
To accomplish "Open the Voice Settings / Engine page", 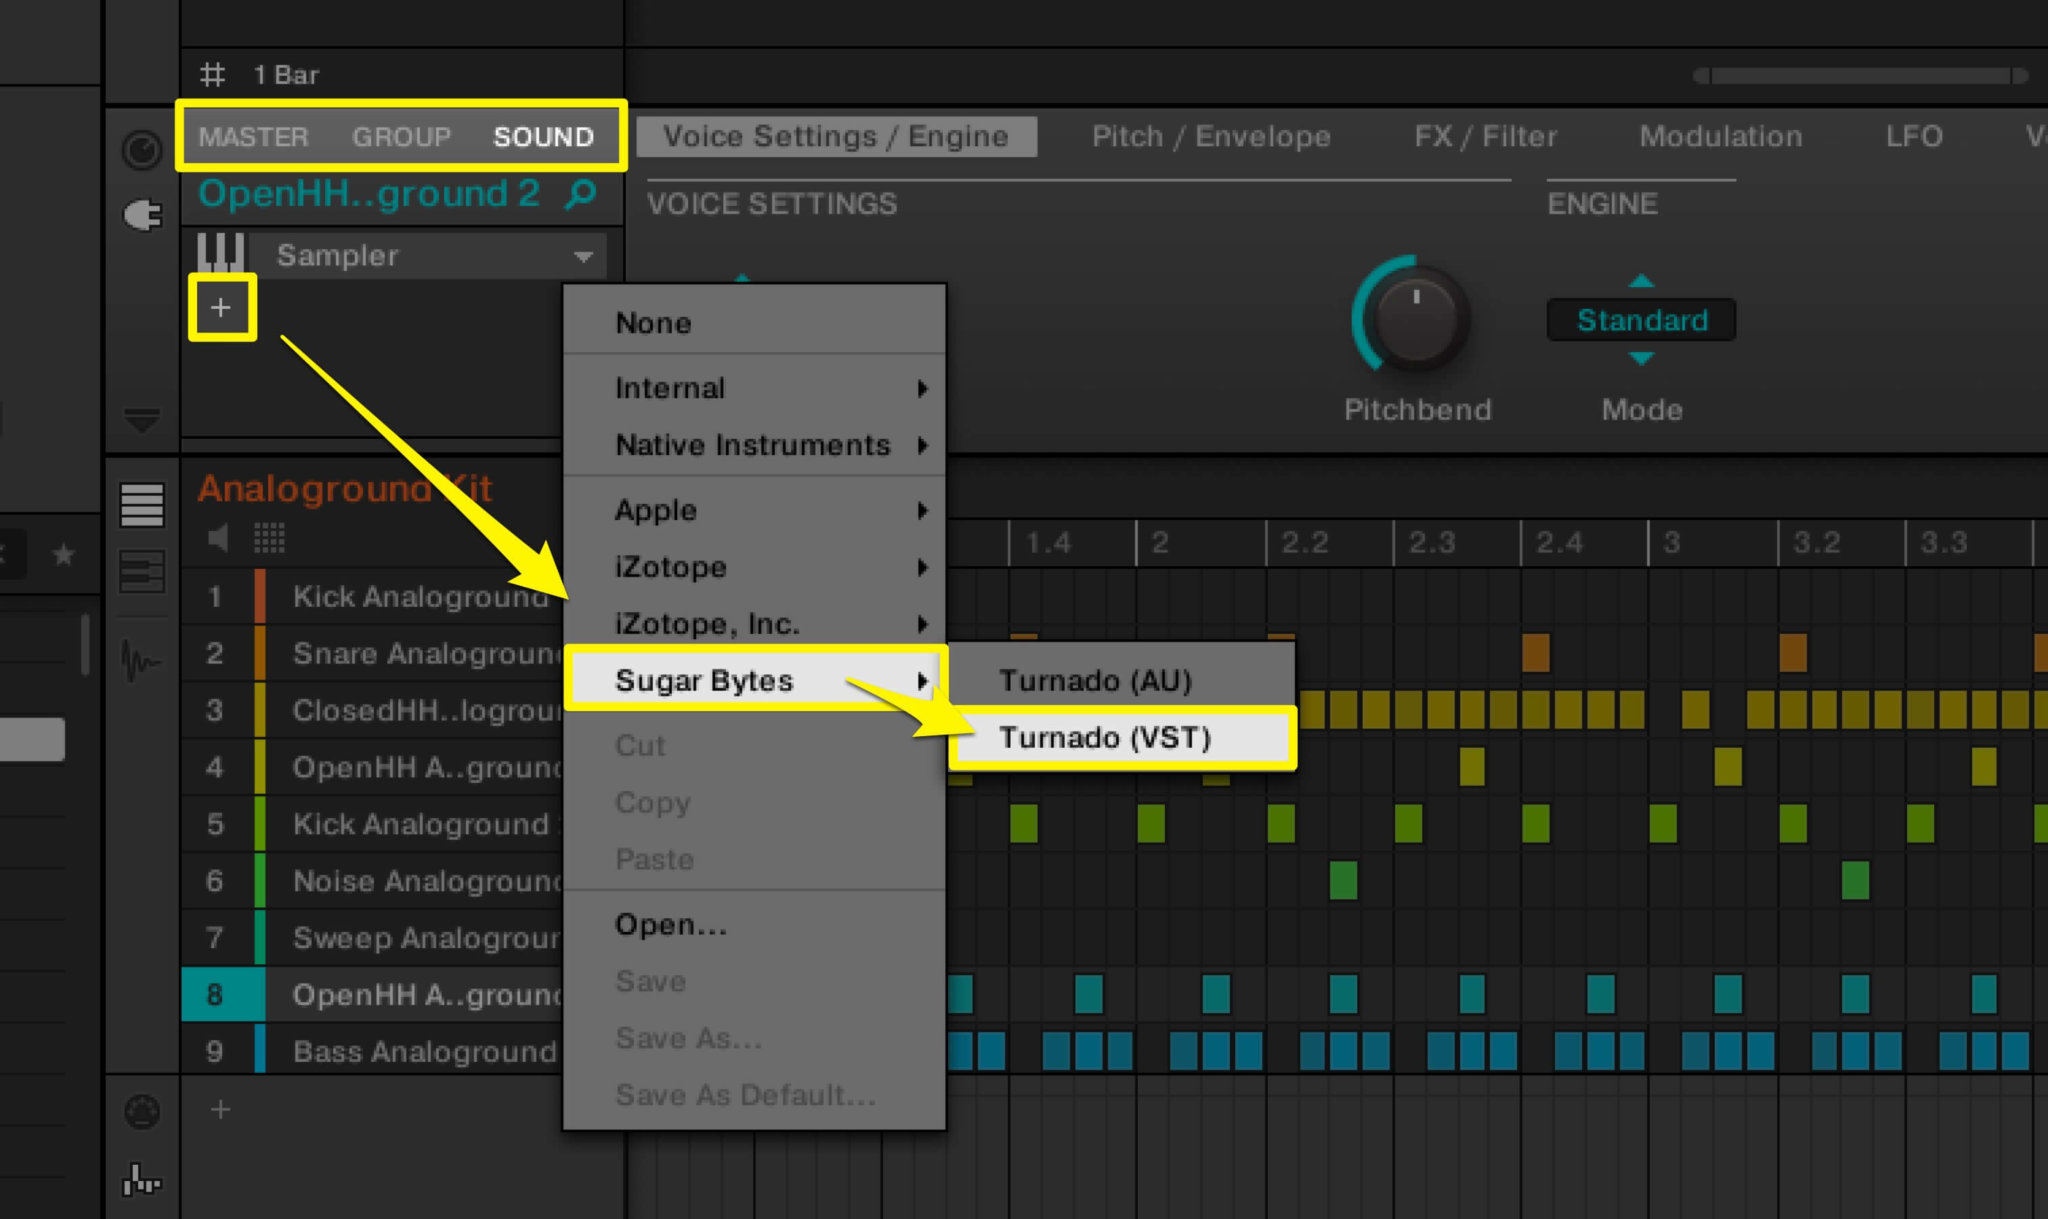I will point(836,136).
